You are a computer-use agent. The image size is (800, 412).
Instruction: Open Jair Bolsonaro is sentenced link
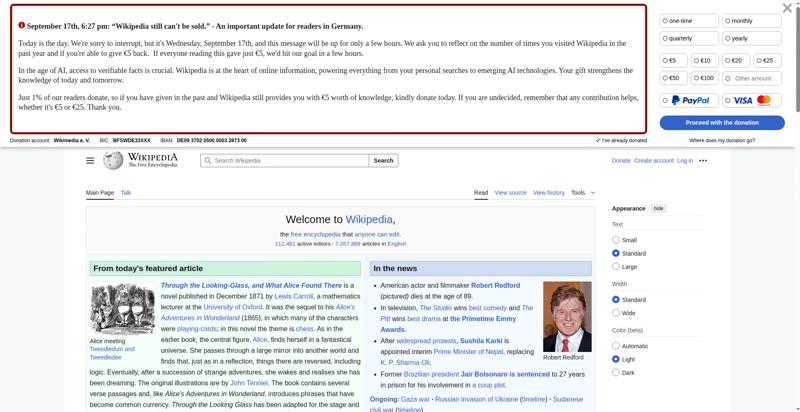tap(505, 374)
